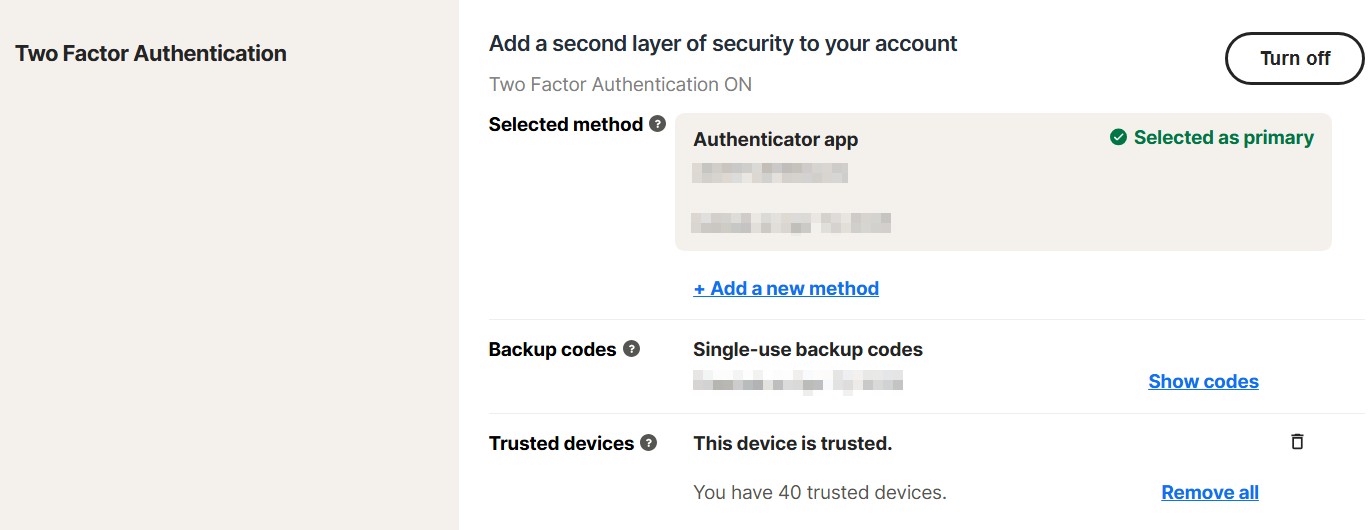Click the help icon beside Selected method
The width and height of the screenshot is (1372, 530).
coord(657,124)
